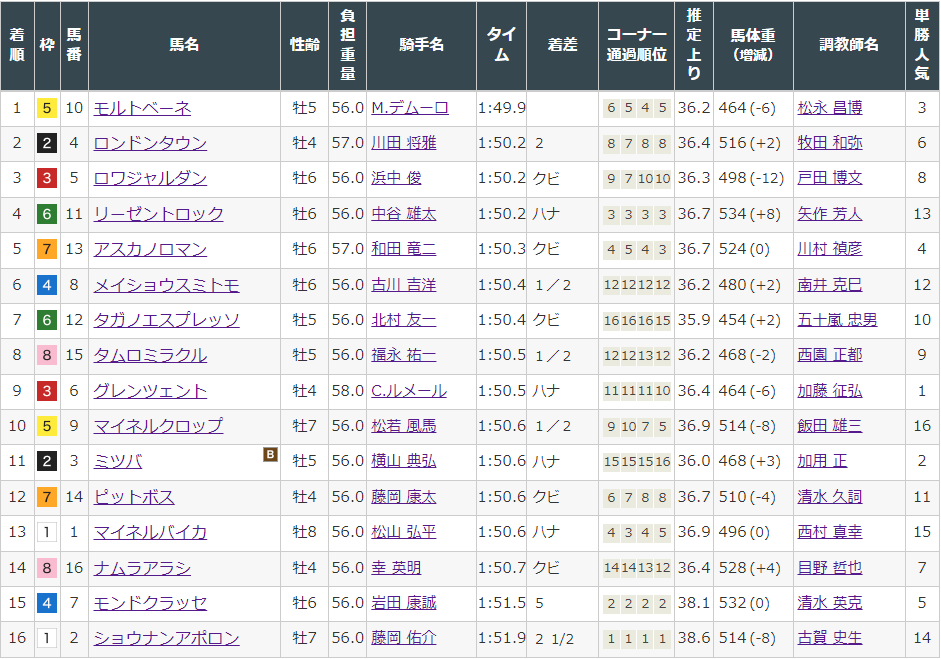Click orange frame 7 badge in アスカノロマン row
This screenshot has width=941, height=659.
(x=47, y=250)
